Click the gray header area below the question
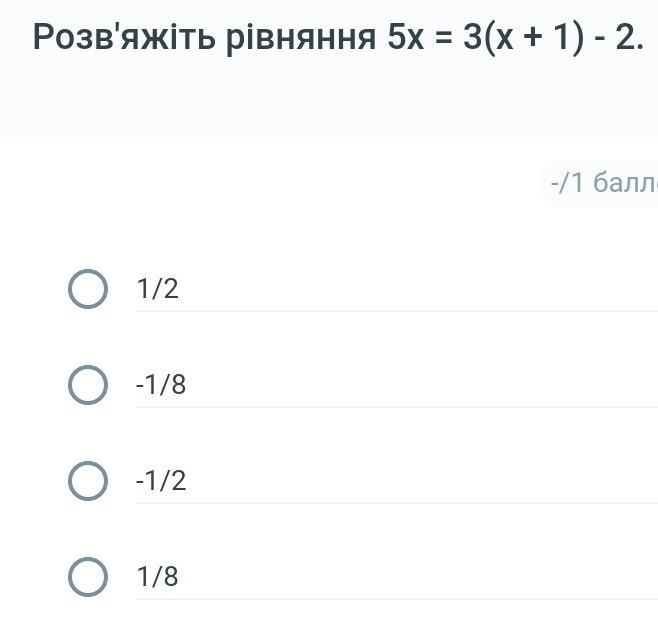The height and width of the screenshot is (626, 658). [300, 105]
